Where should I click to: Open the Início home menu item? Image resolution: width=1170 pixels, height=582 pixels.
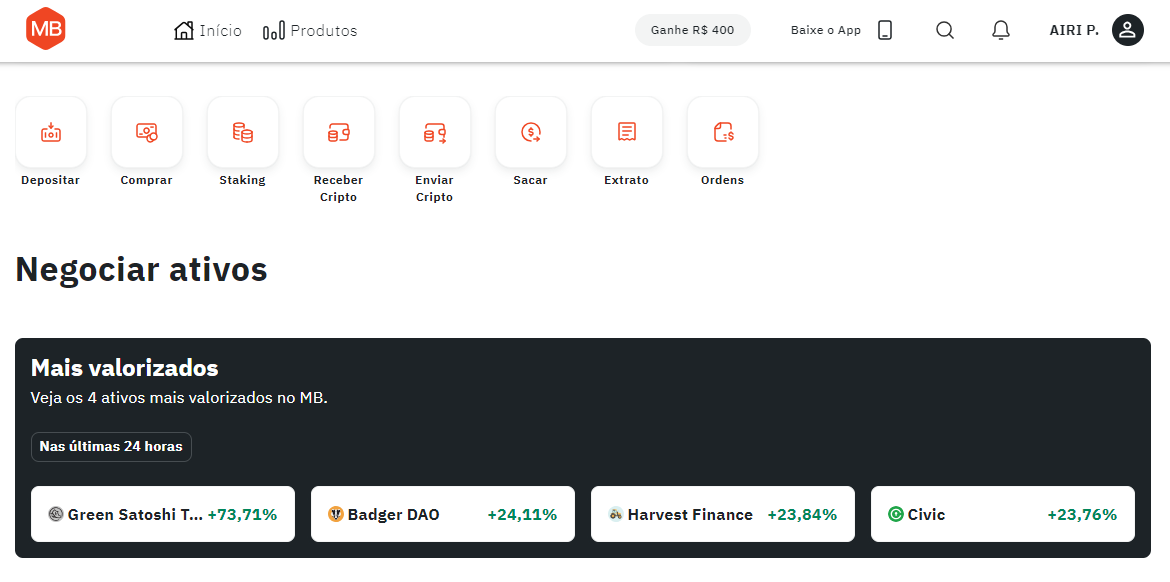207,31
